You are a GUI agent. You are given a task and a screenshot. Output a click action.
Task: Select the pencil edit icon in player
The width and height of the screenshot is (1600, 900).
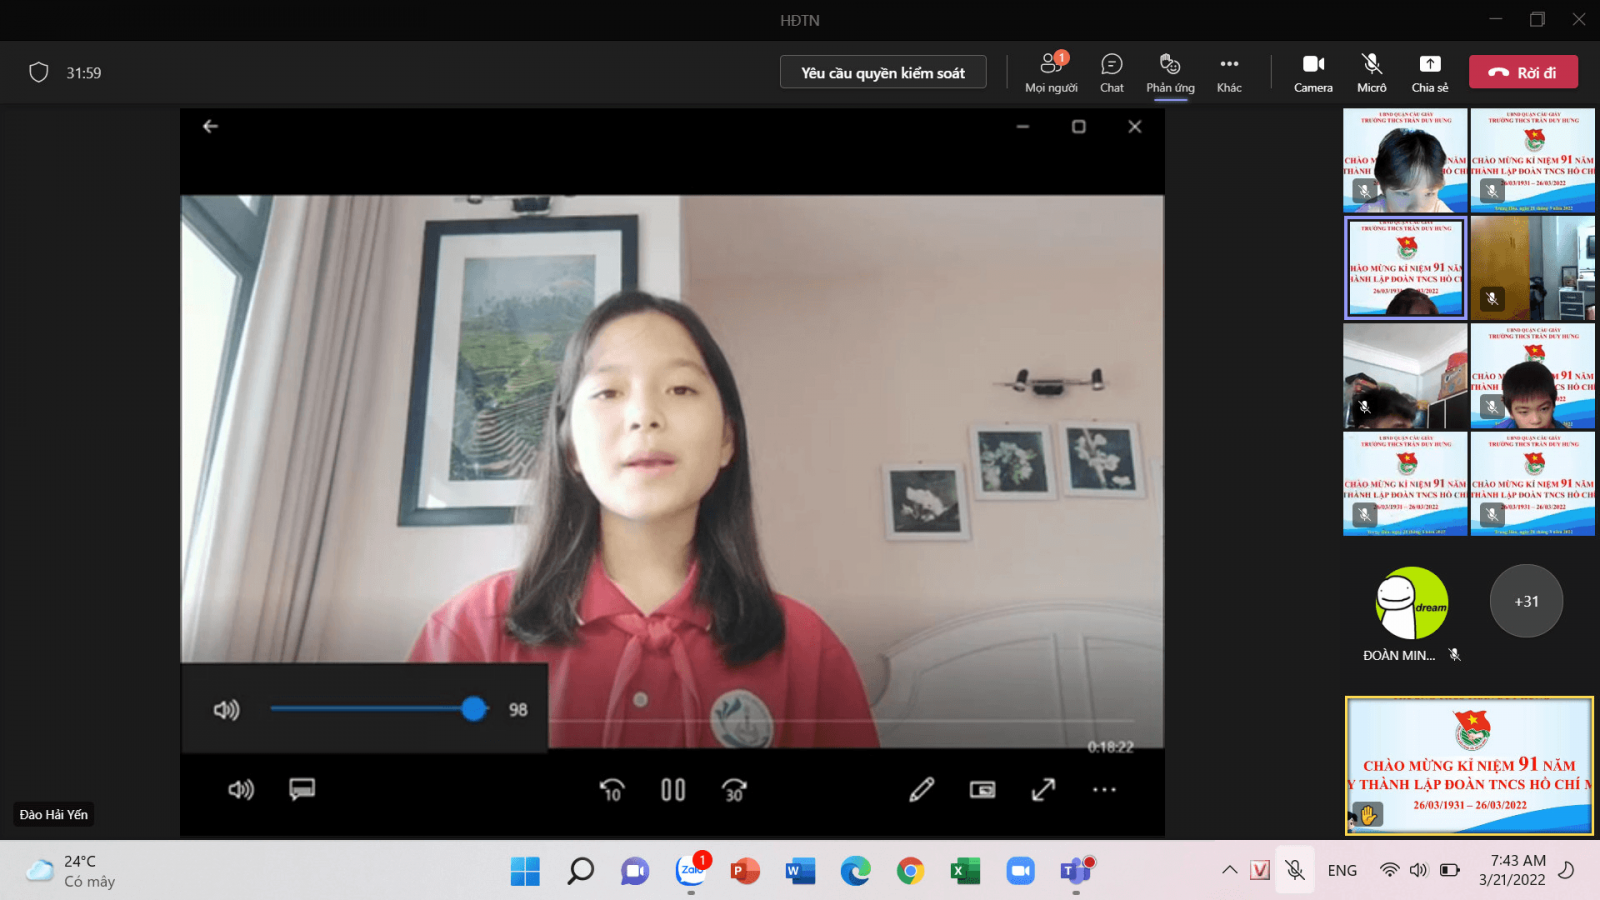click(921, 790)
